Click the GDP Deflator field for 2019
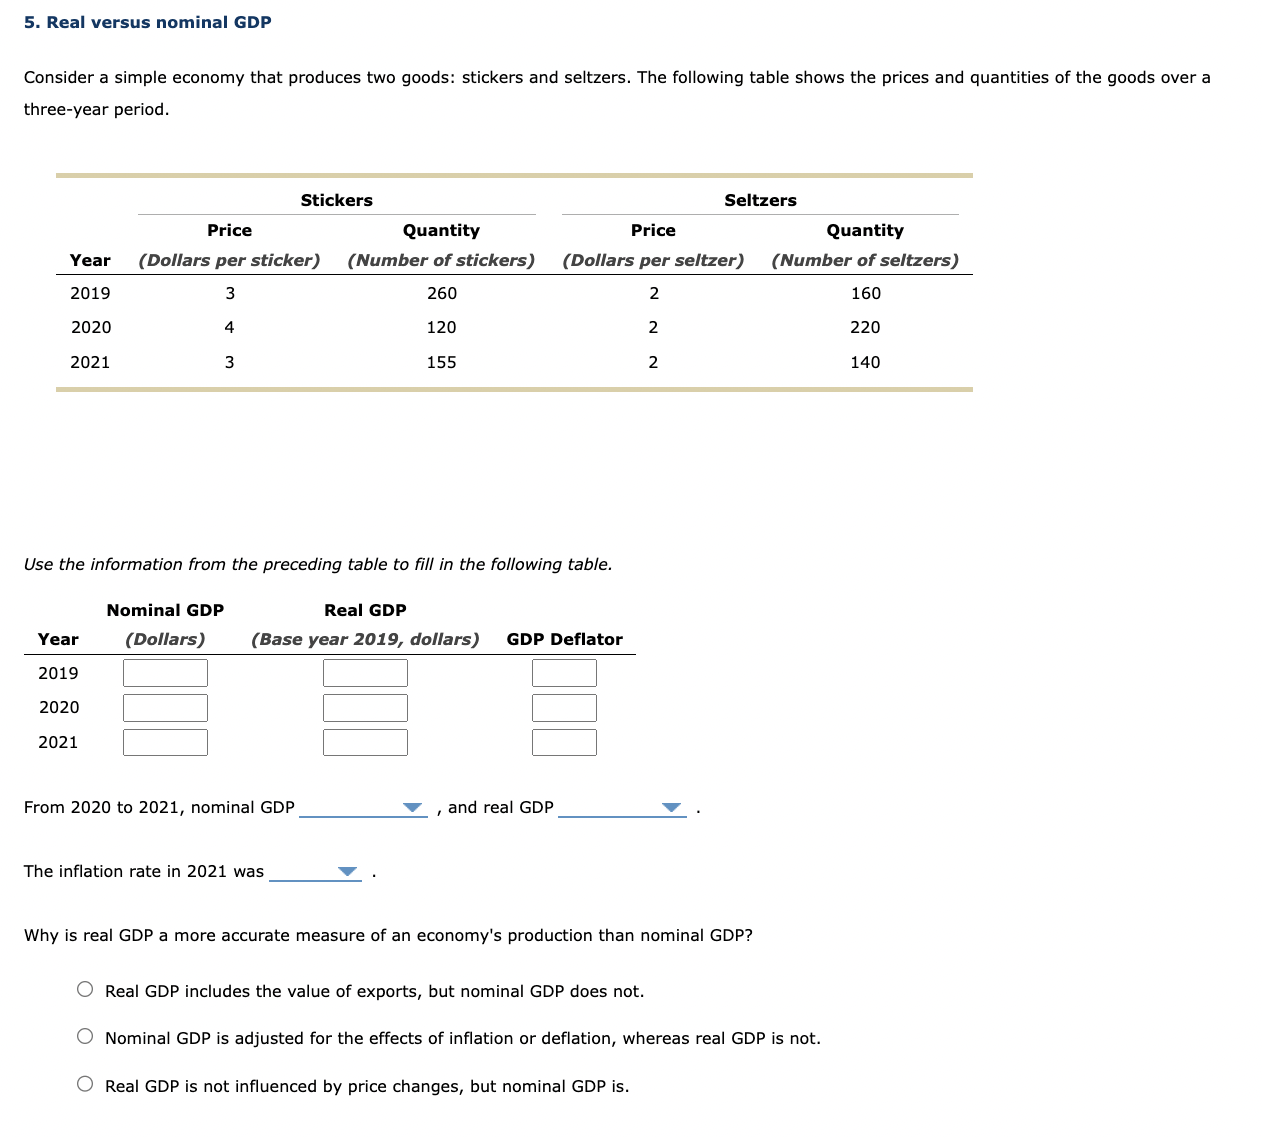Screen dimensions: 1262x1138 tap(564, 672)
